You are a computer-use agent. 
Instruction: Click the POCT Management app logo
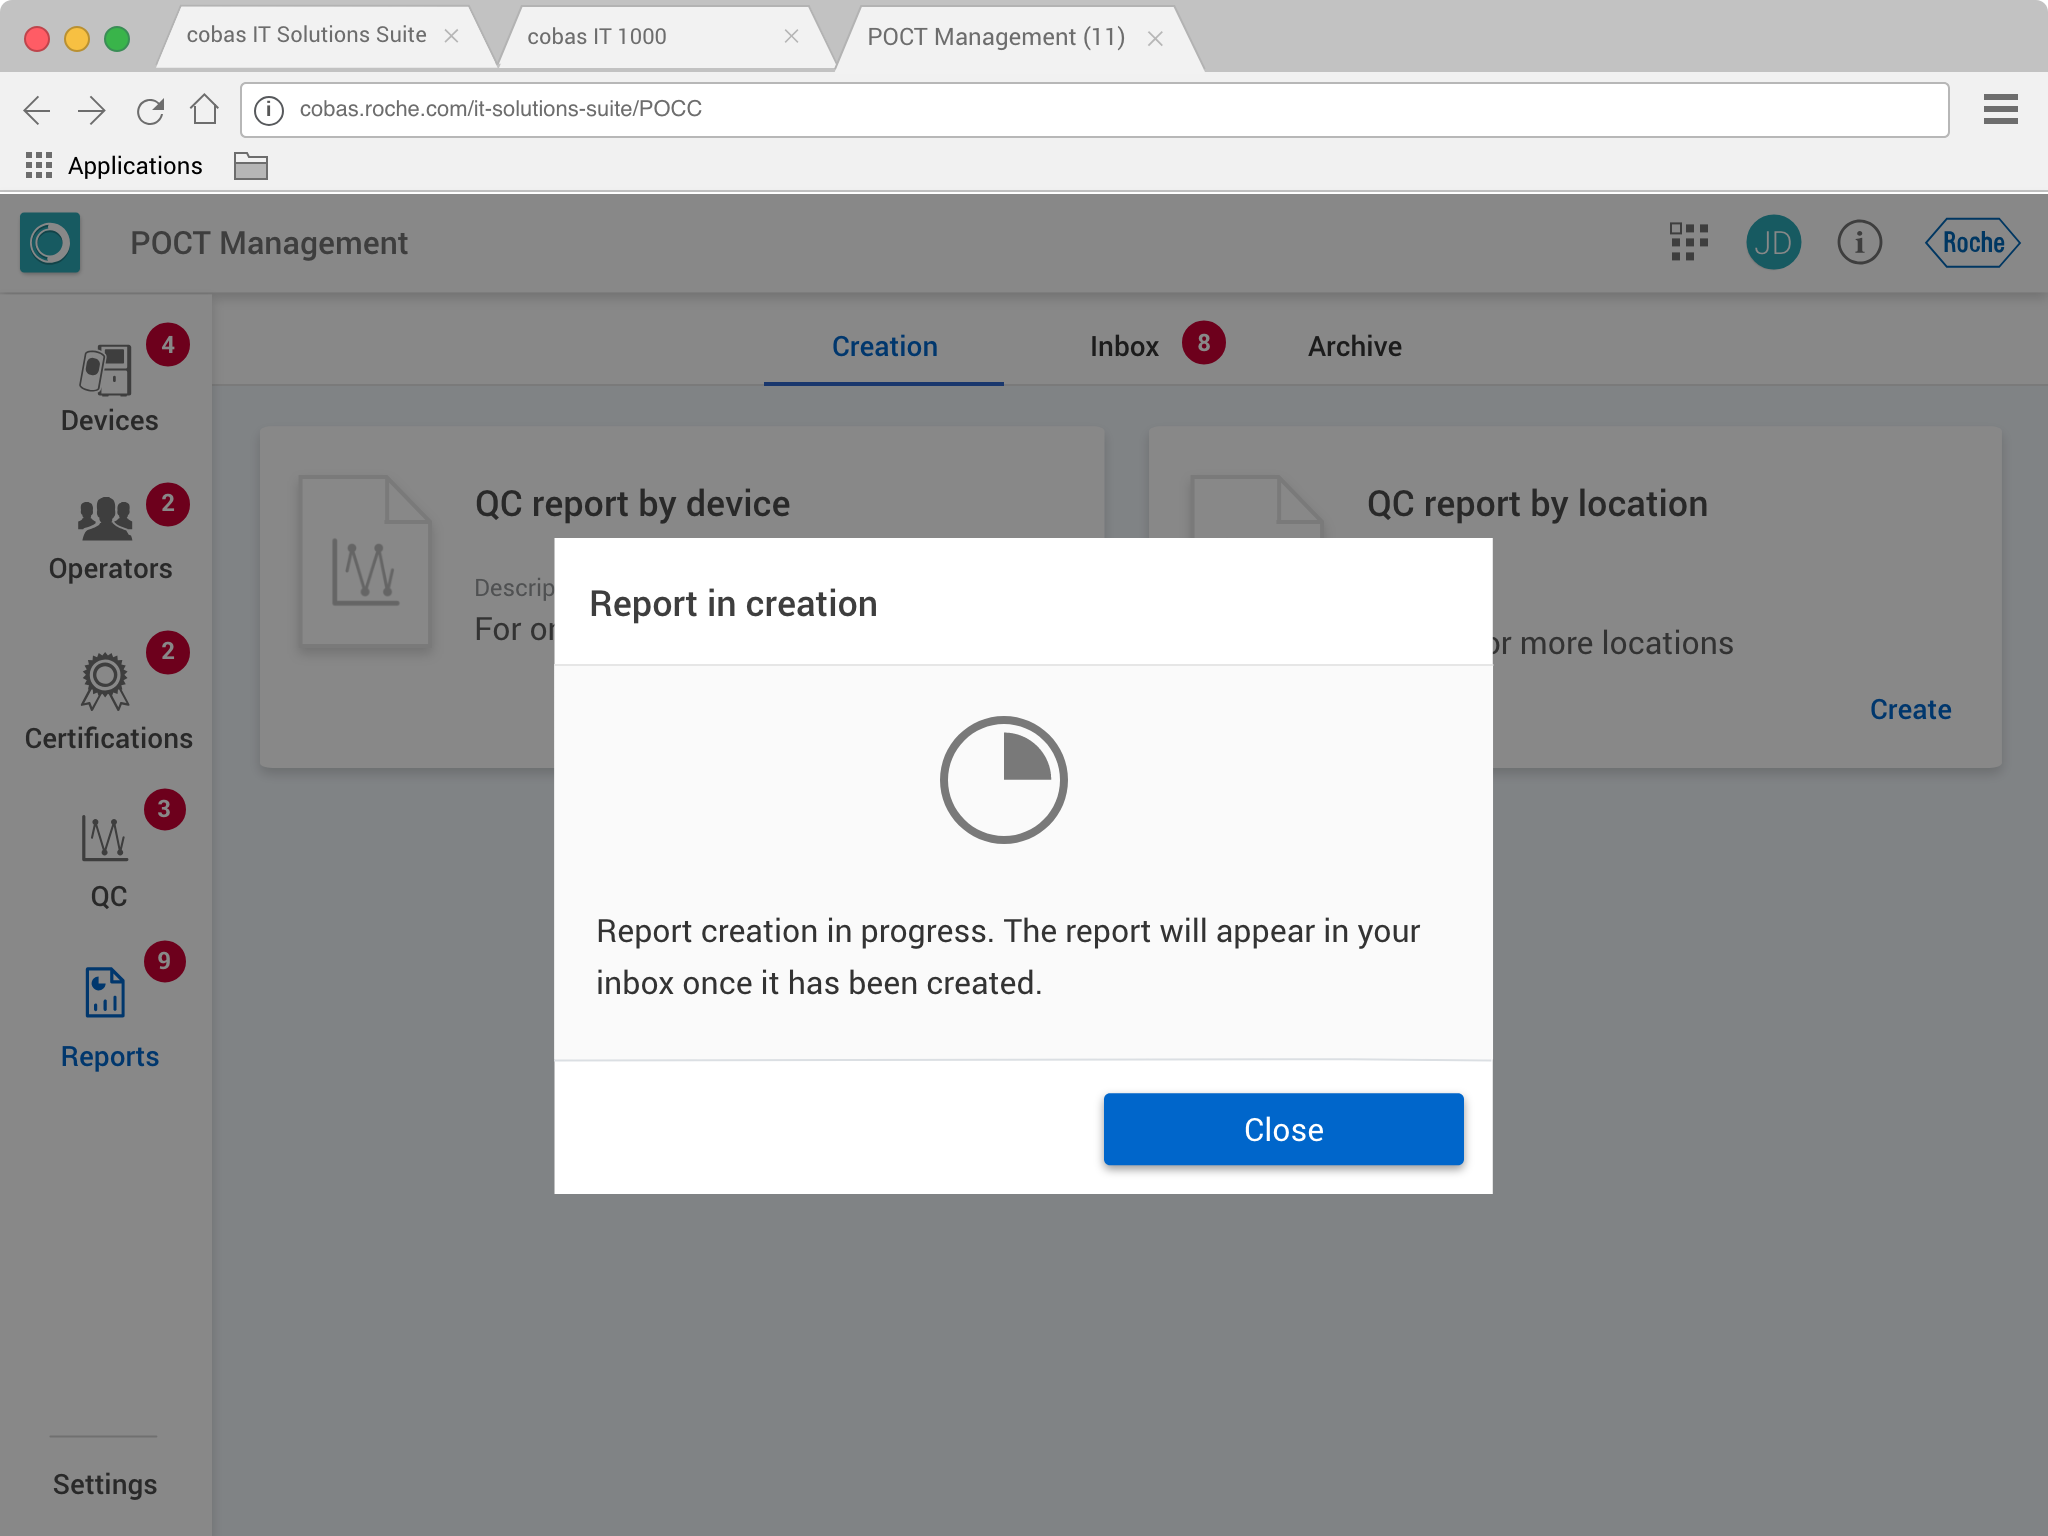point(50,242)
